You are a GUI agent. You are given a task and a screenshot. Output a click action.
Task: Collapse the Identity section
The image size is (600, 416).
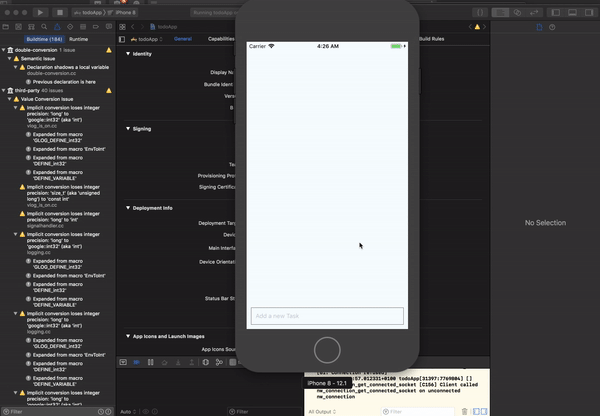point(128,53)
